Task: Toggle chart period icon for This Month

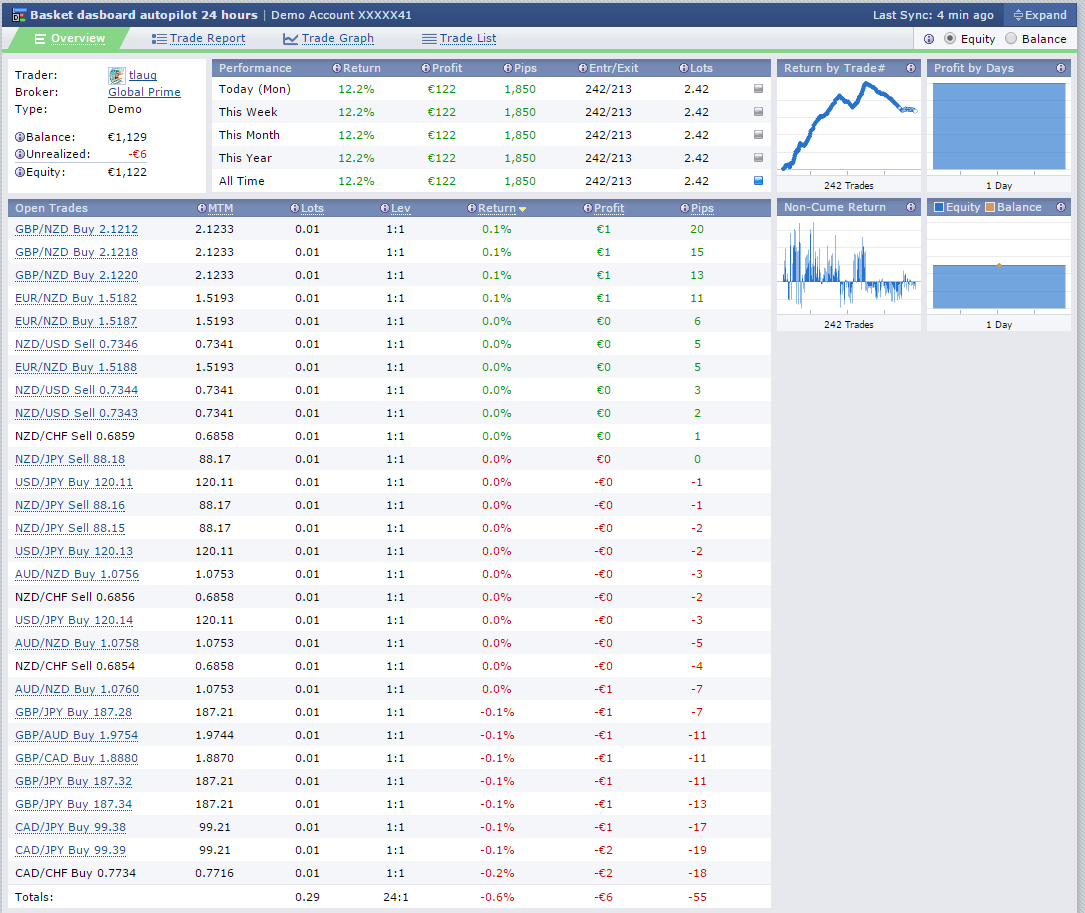Action: point(758,135)
